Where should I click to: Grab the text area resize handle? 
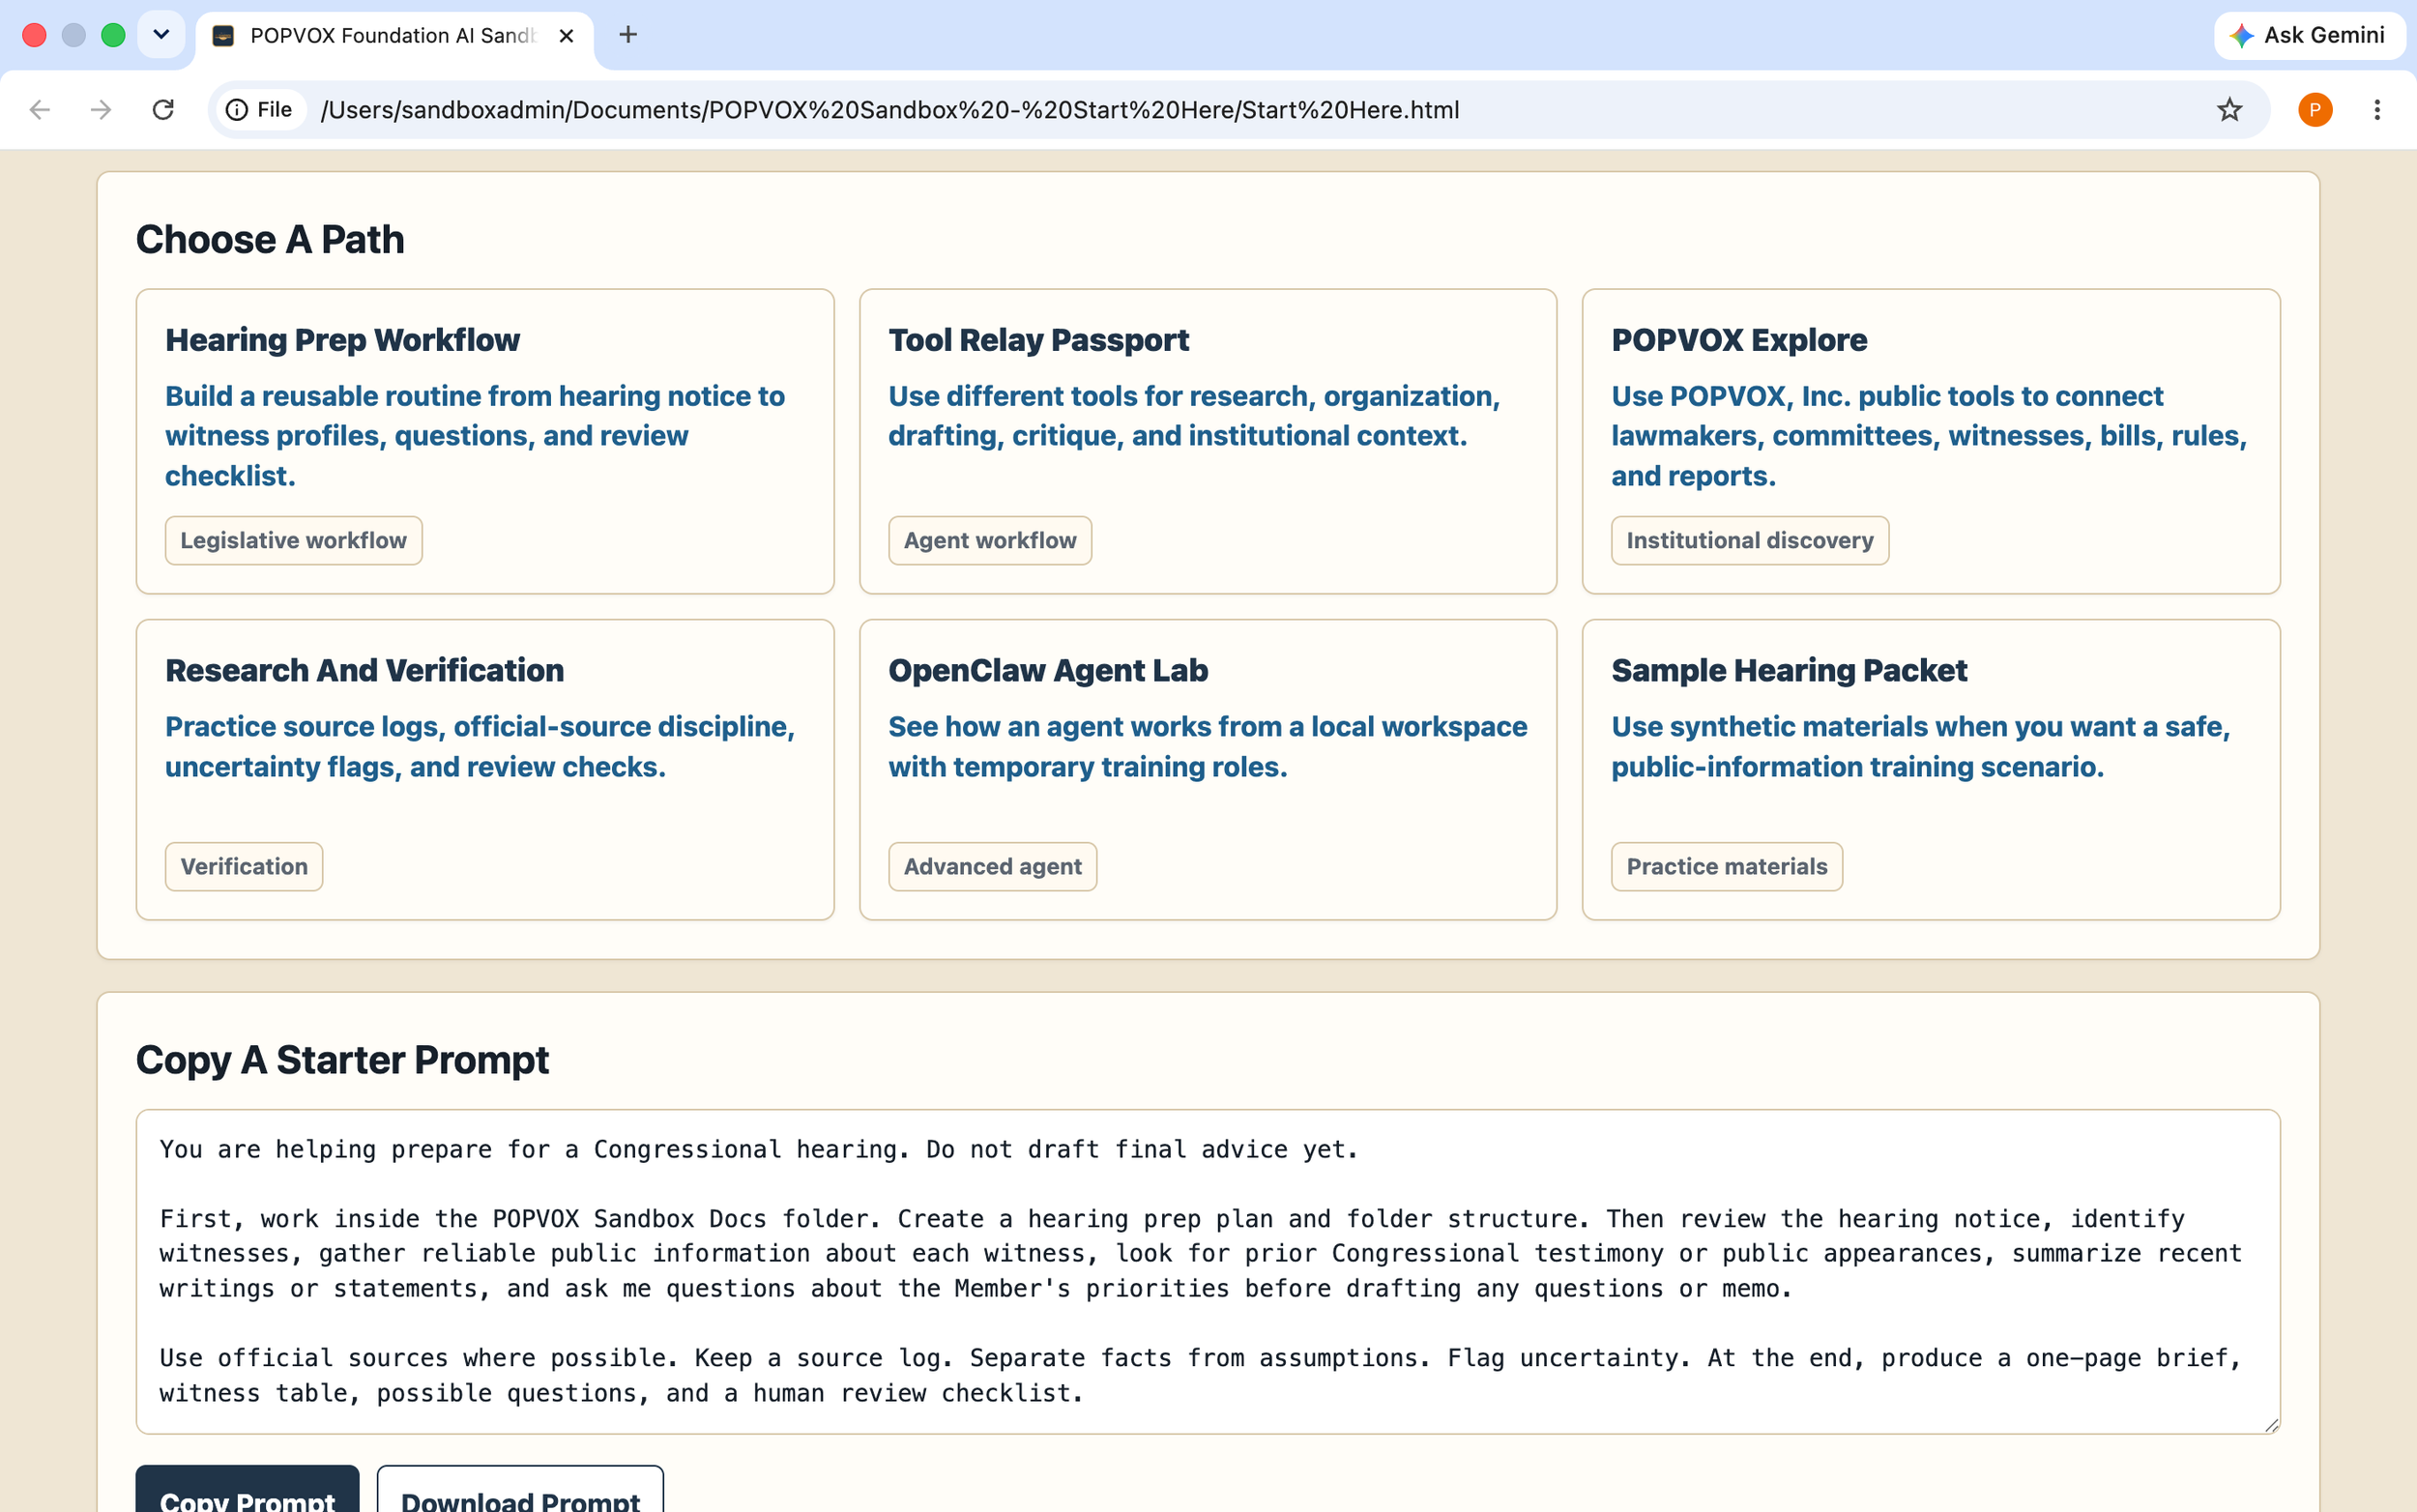pyautogui.click(x=2271, y=1425)
